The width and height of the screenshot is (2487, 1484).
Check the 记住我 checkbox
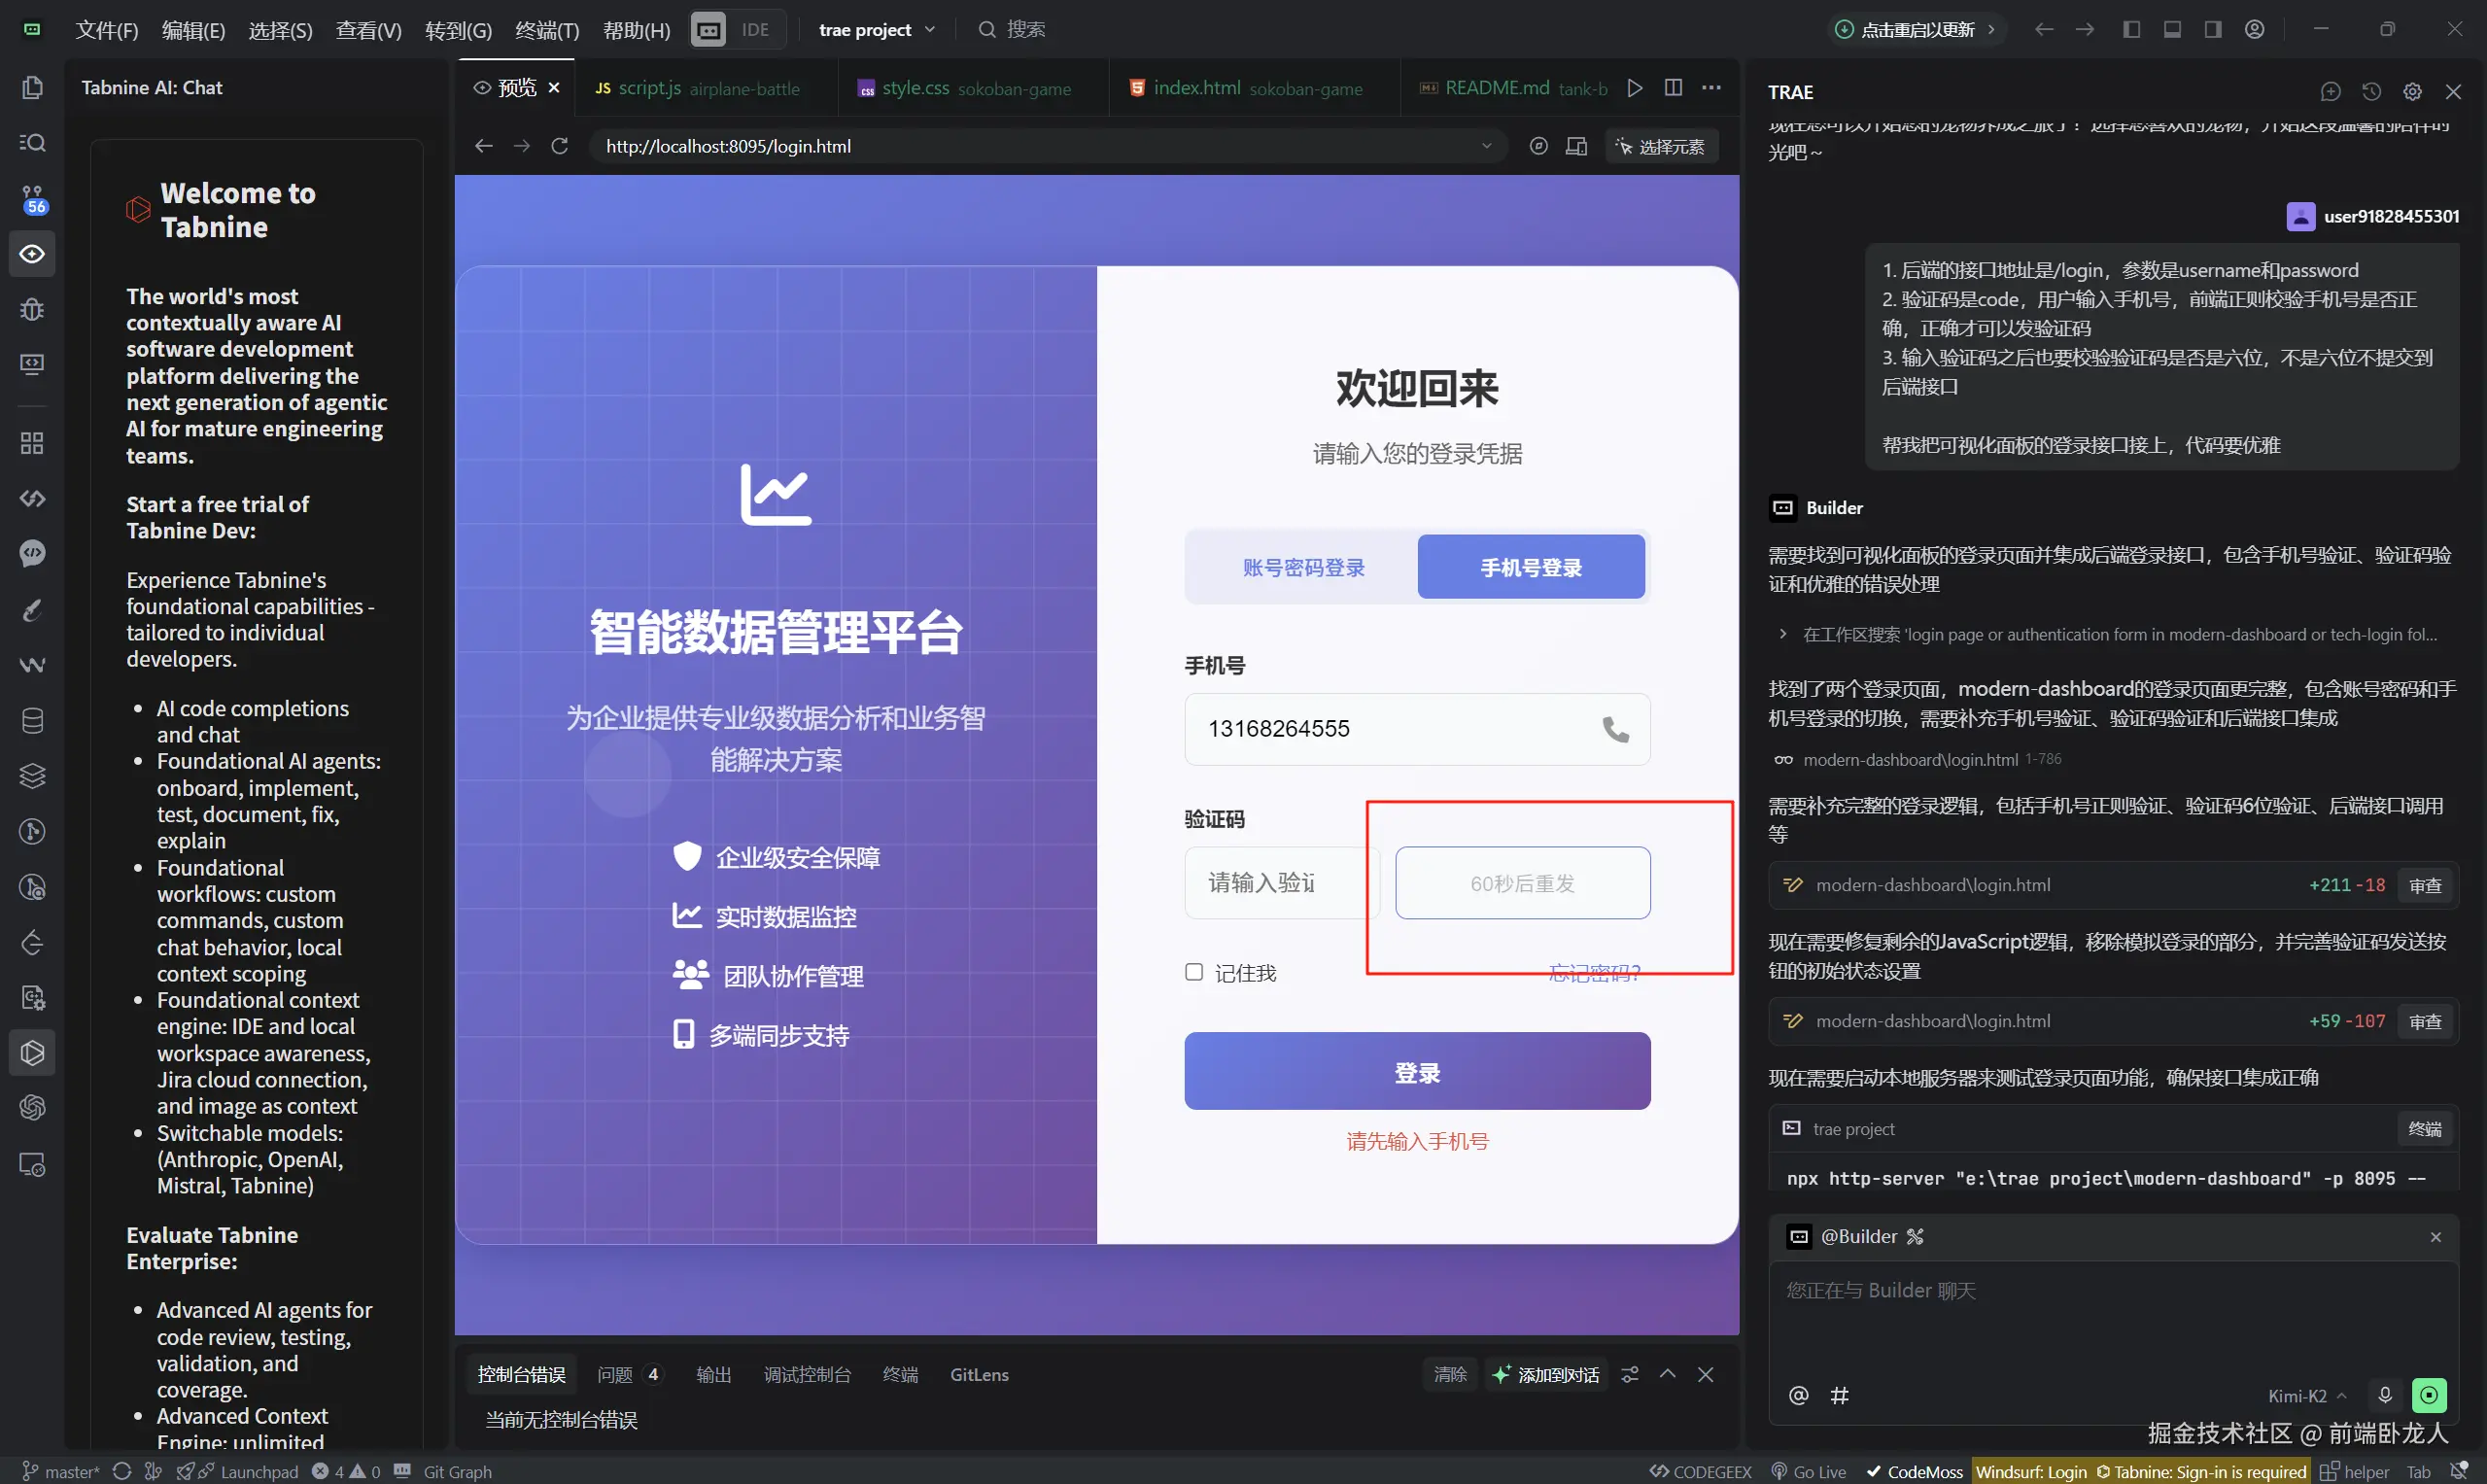(1194, 972)
